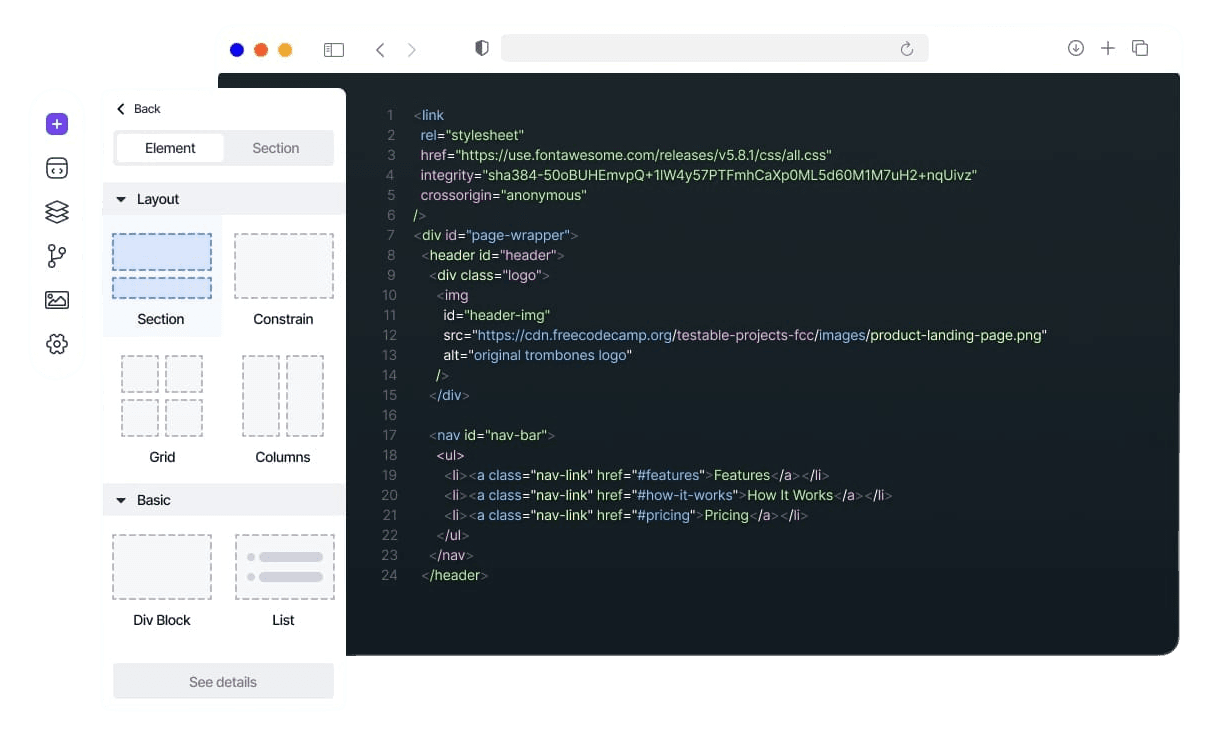Viewport: 1232px width, 755px height.
Task: Toggle the browser sidebar icon
Action: 333,48
